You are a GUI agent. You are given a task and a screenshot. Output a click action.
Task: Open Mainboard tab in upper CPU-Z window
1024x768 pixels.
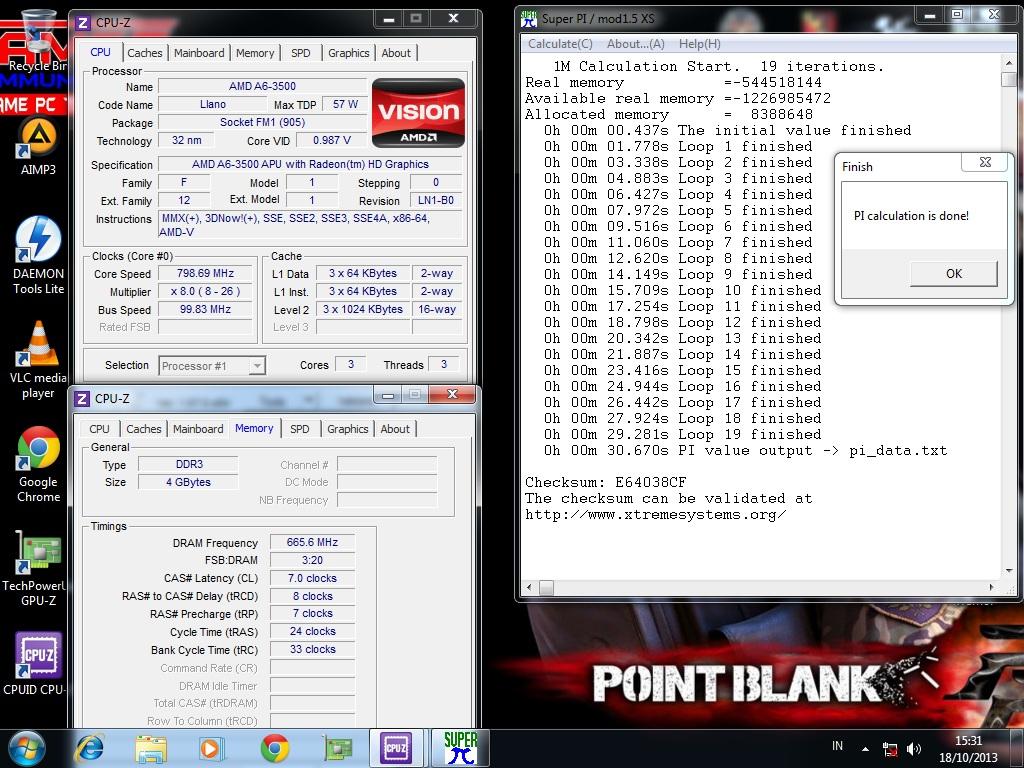(x=199, y=53)
